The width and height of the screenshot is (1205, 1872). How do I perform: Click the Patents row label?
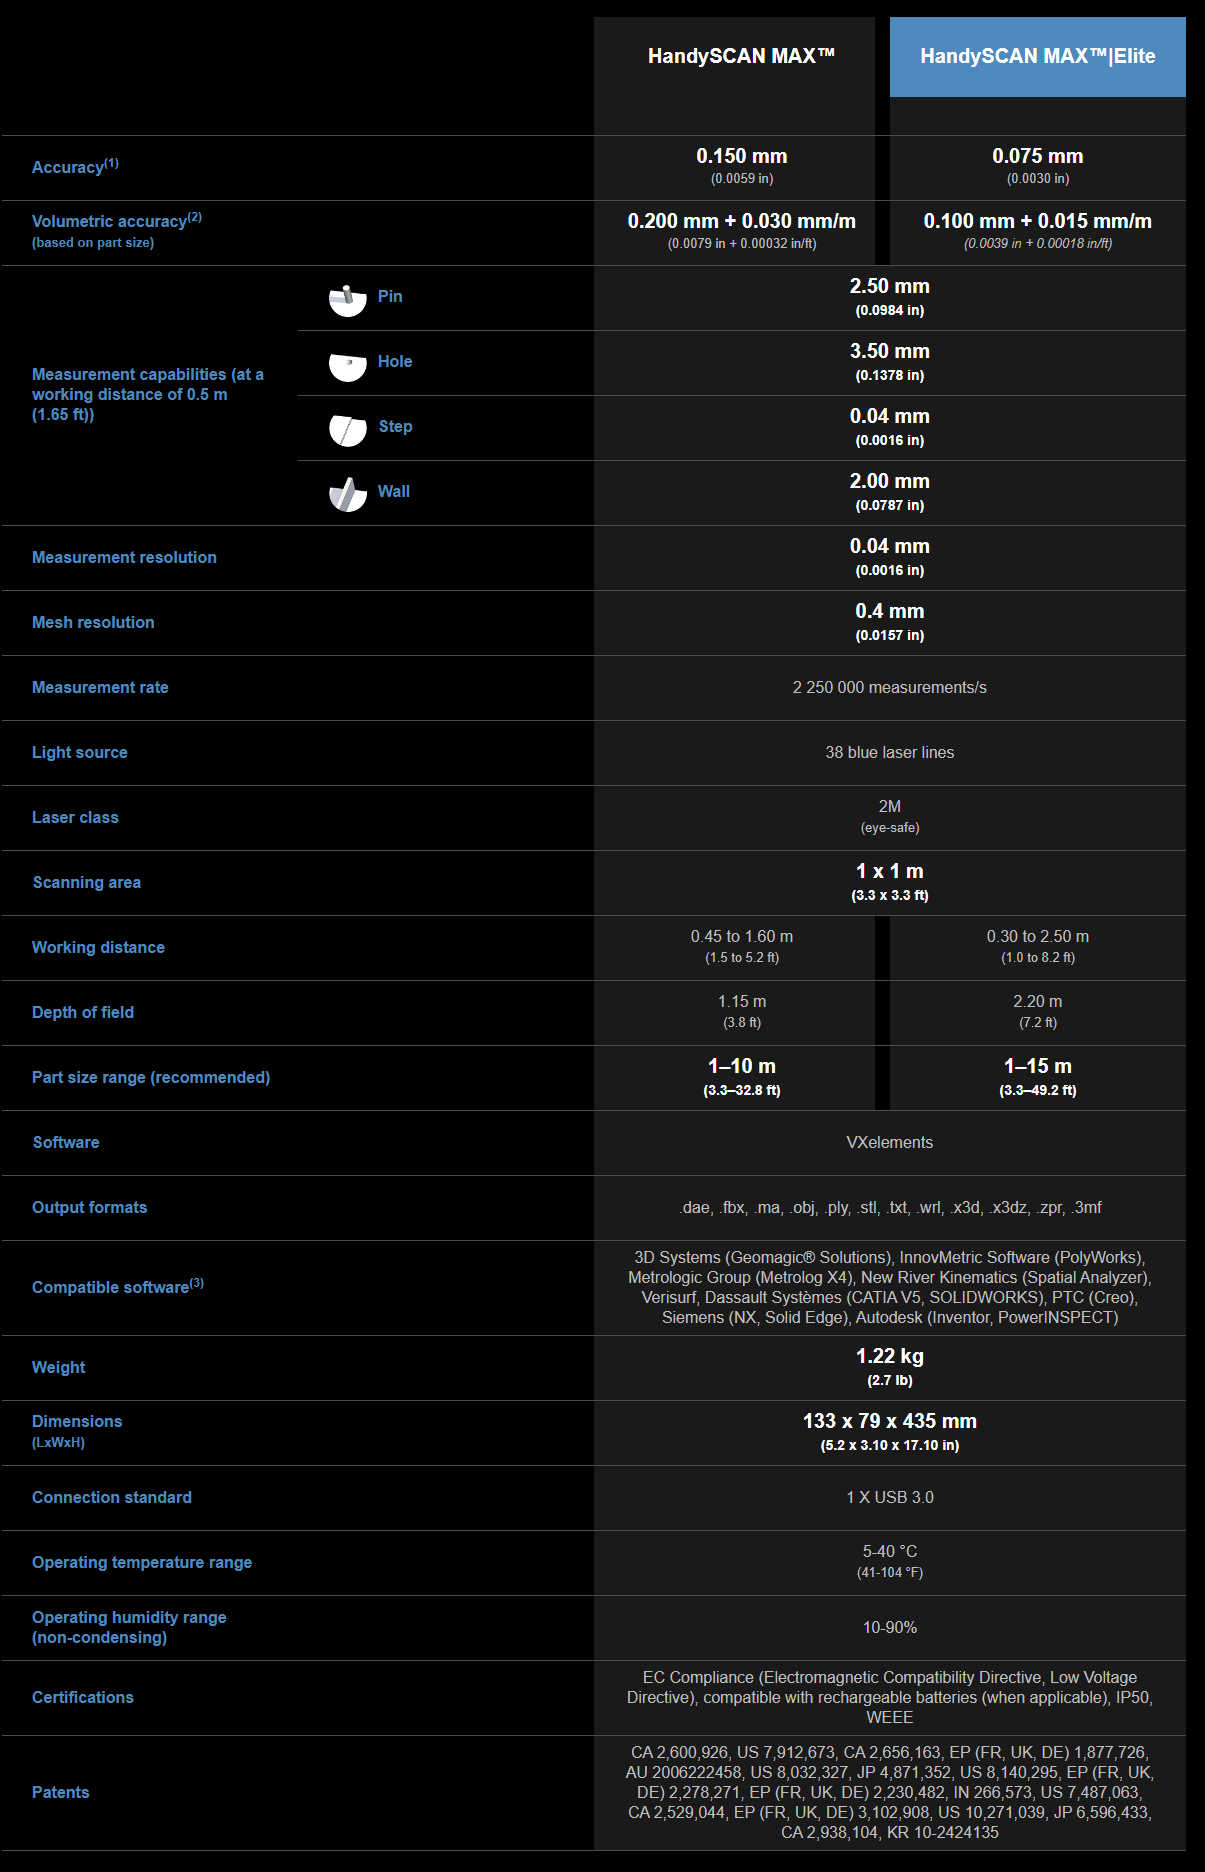60,1793
